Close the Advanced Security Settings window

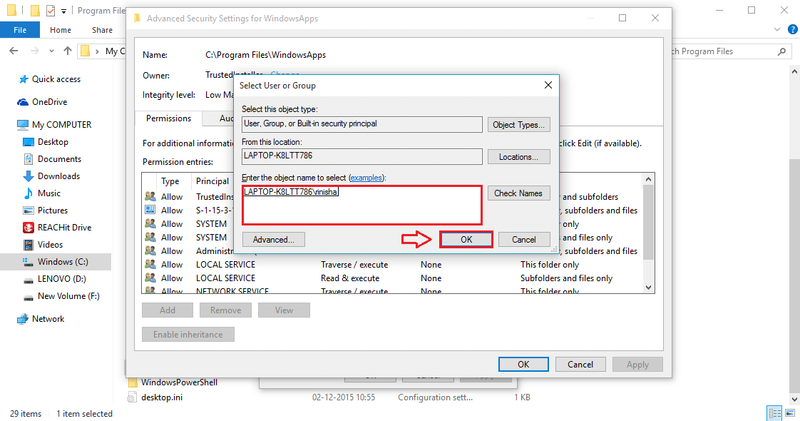click(x=655, y=18)
